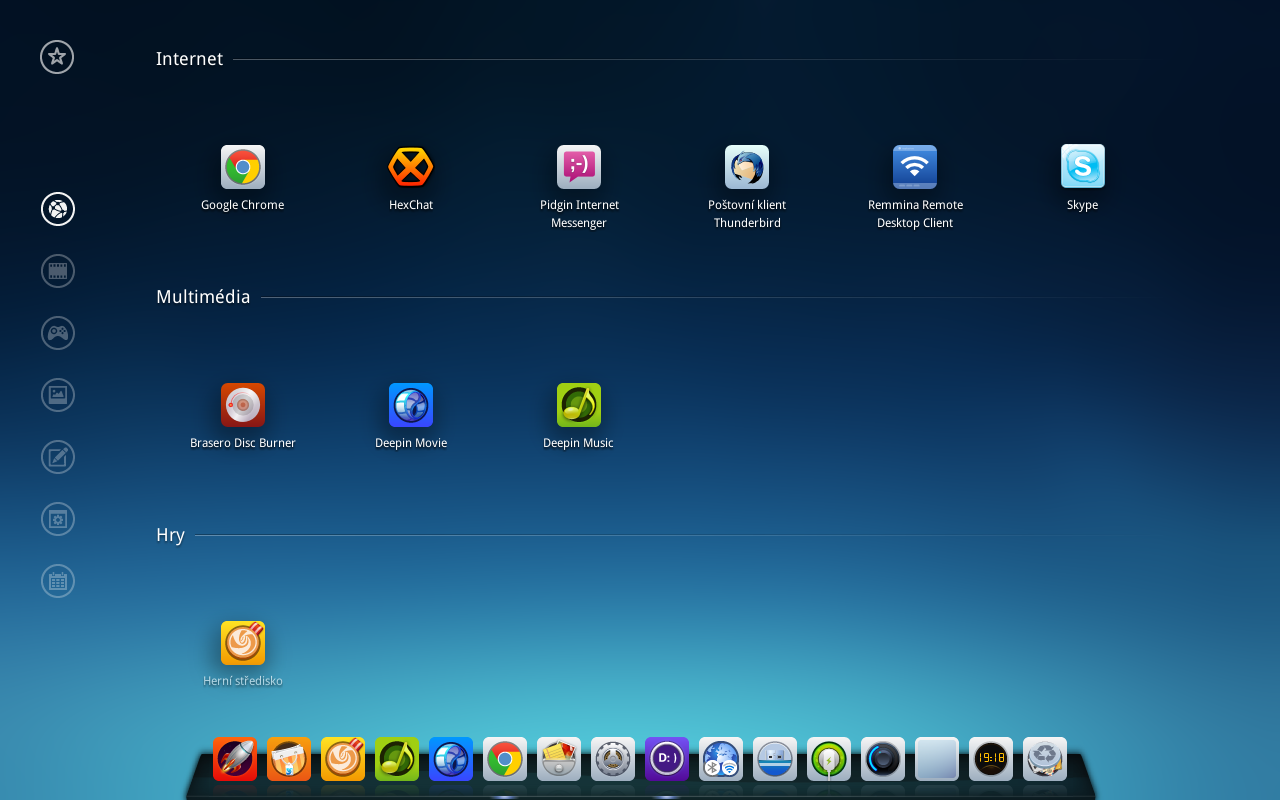The width and height of the screenshot is (1280, 800).
Task: Start Deepin Music
Action: click(578, 404)
